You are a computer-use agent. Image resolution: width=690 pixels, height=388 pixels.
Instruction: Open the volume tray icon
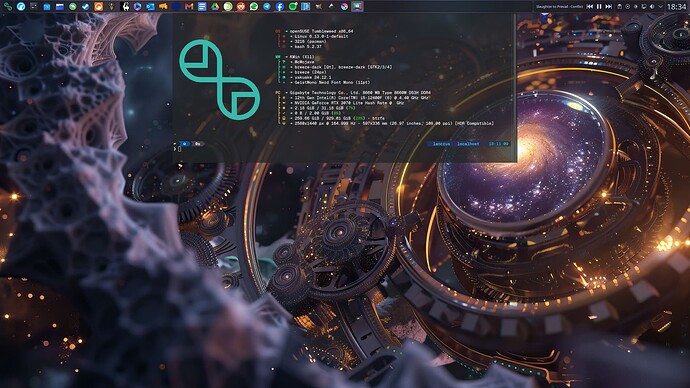pos(652,7)
